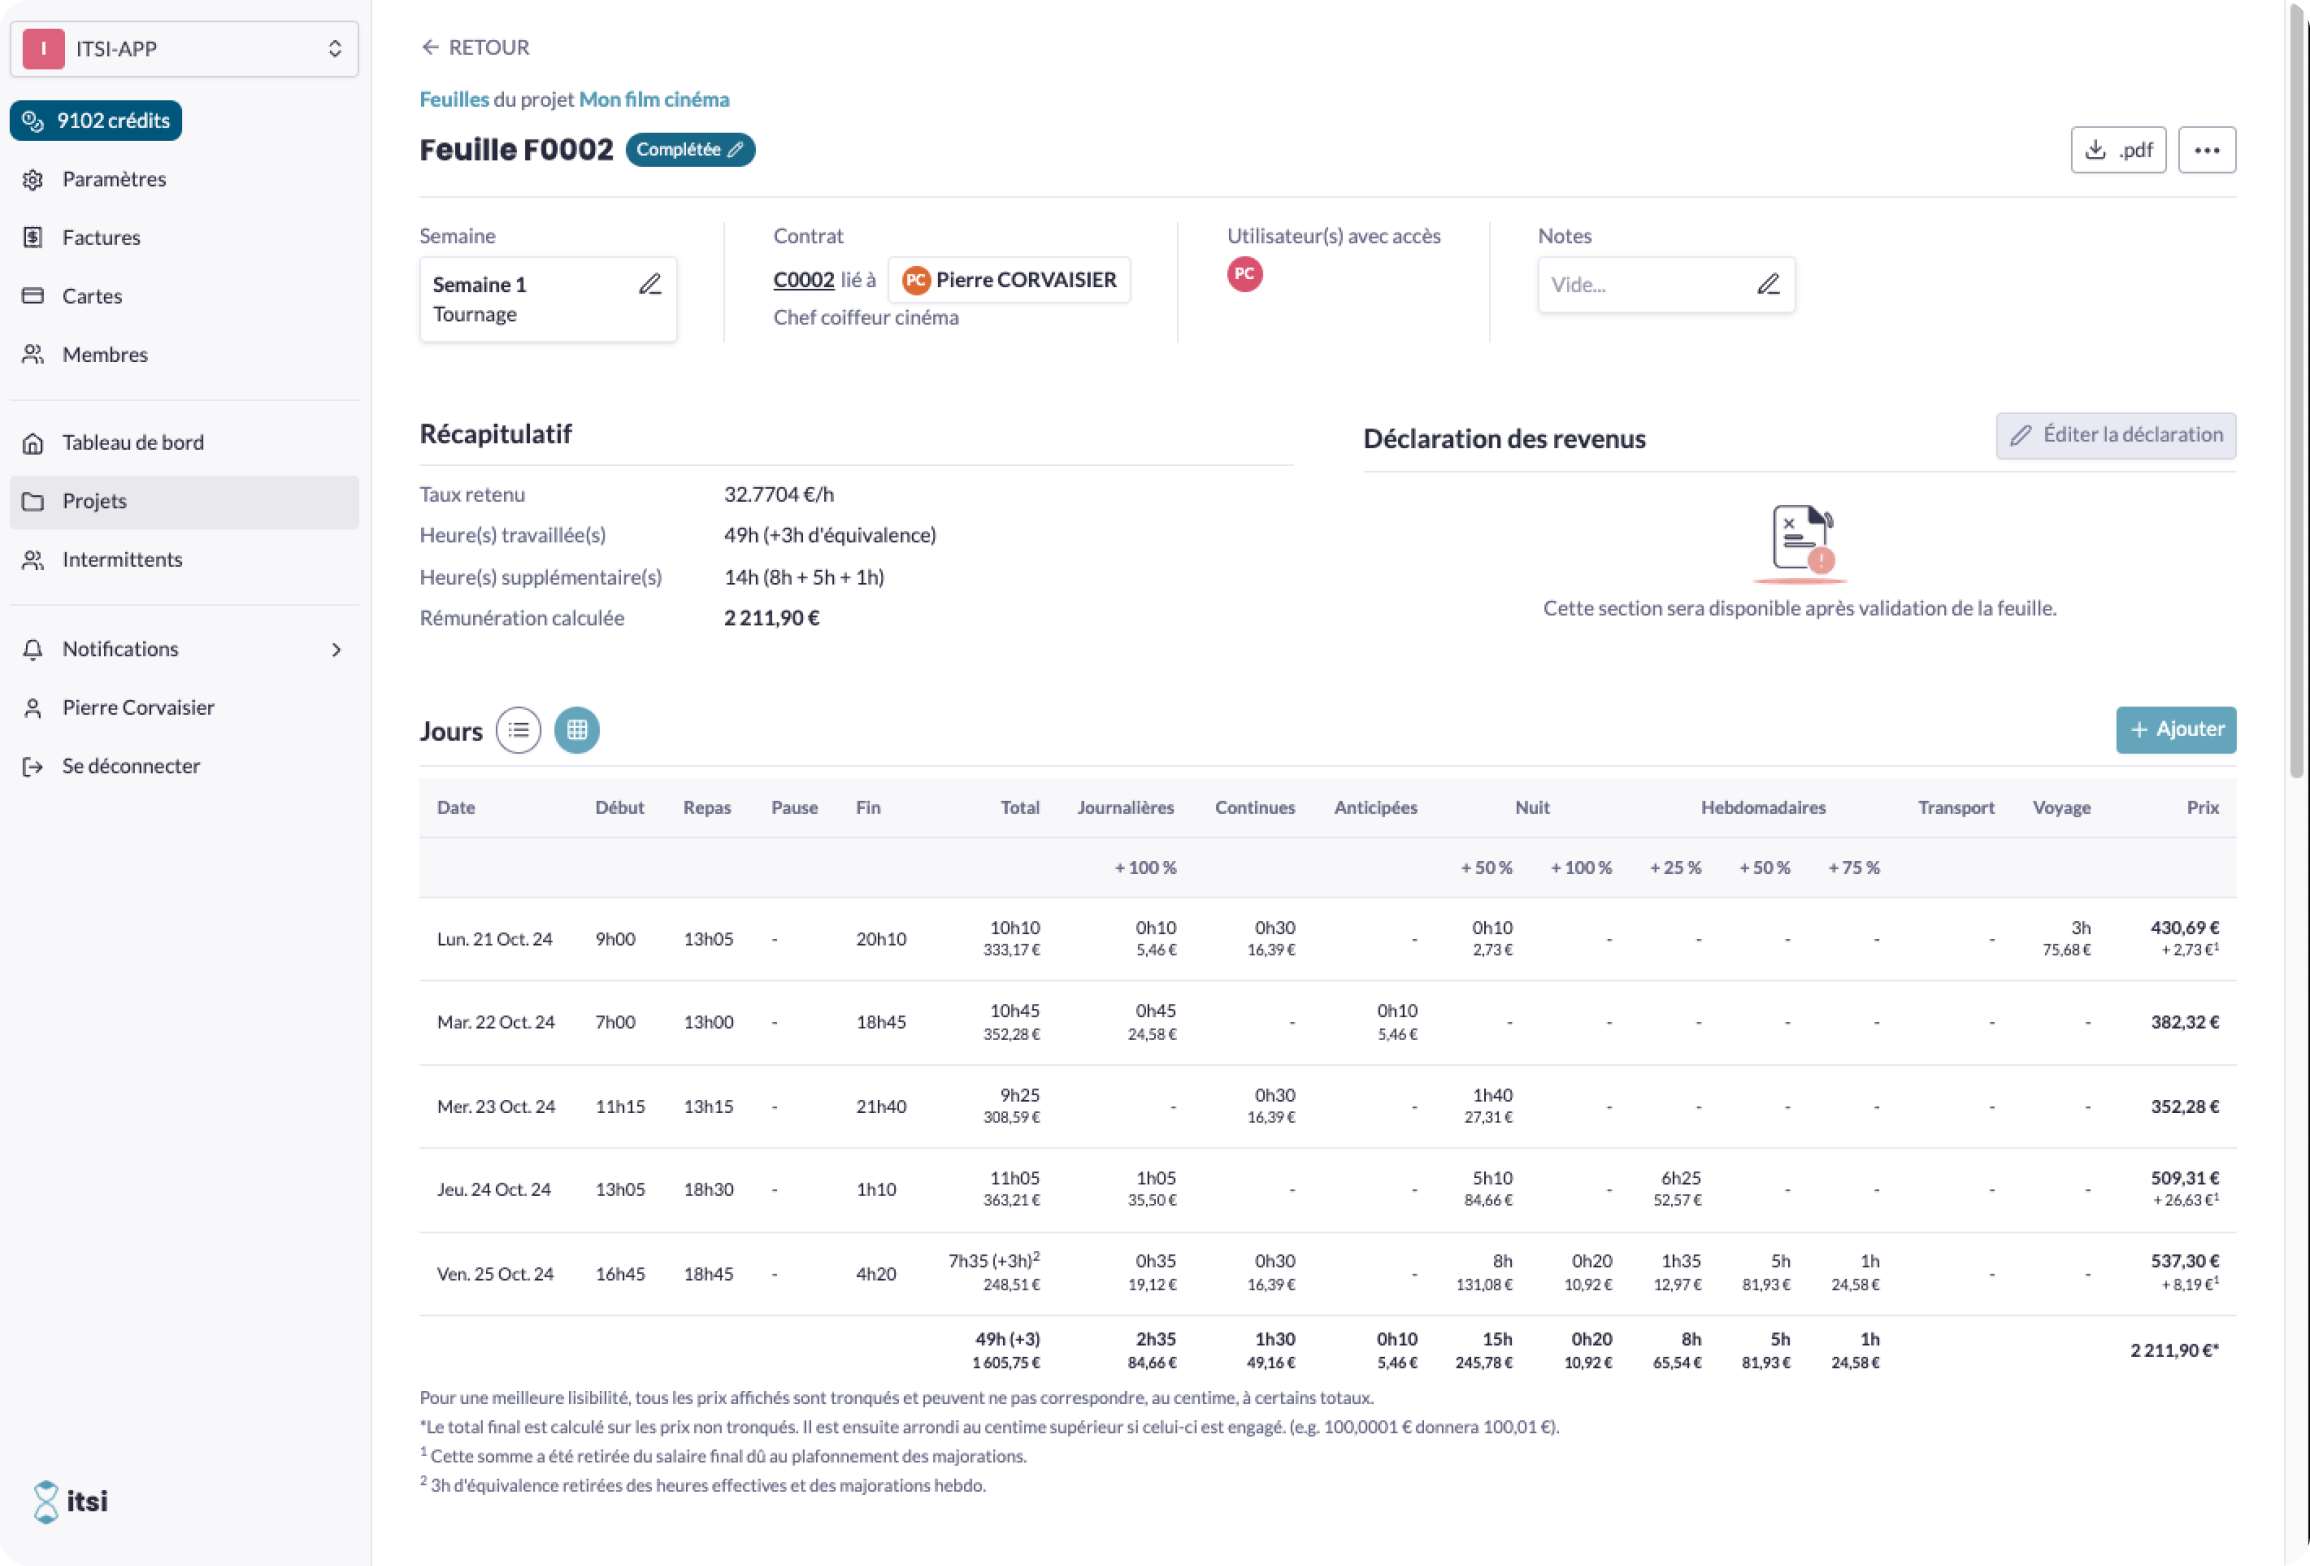Viewport: 2310px width, 1566px height.
Task: Click the Paramètres gear icon
Action: [33, 180]
